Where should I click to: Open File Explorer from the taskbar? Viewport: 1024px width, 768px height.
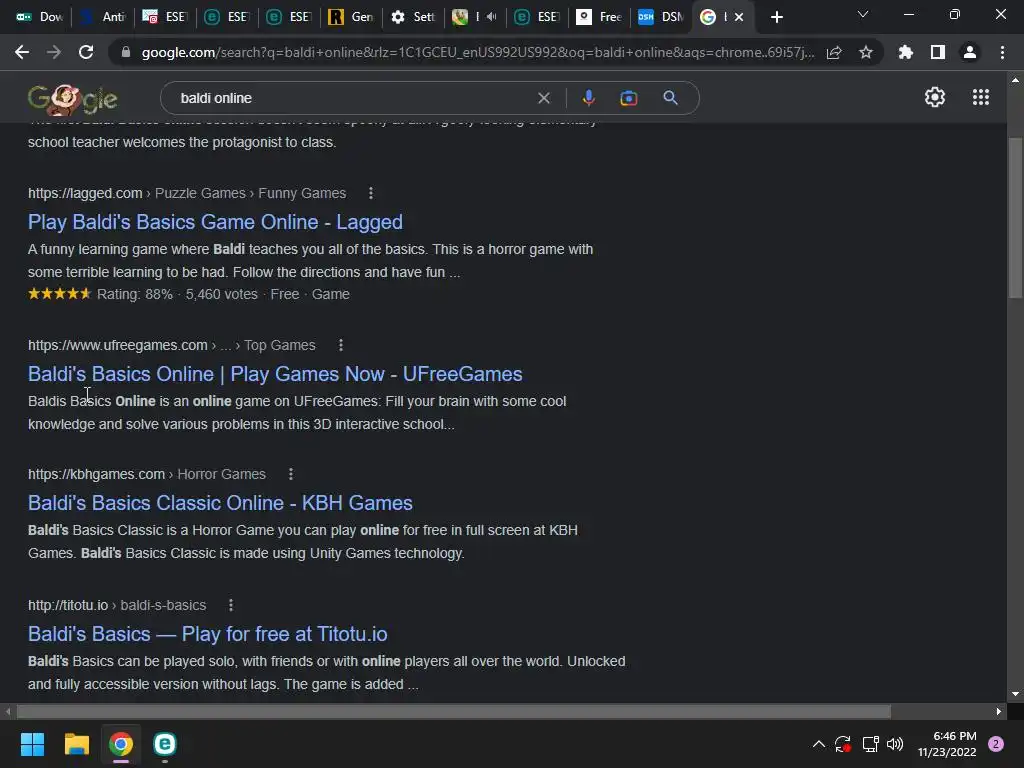tap(76, 744)
